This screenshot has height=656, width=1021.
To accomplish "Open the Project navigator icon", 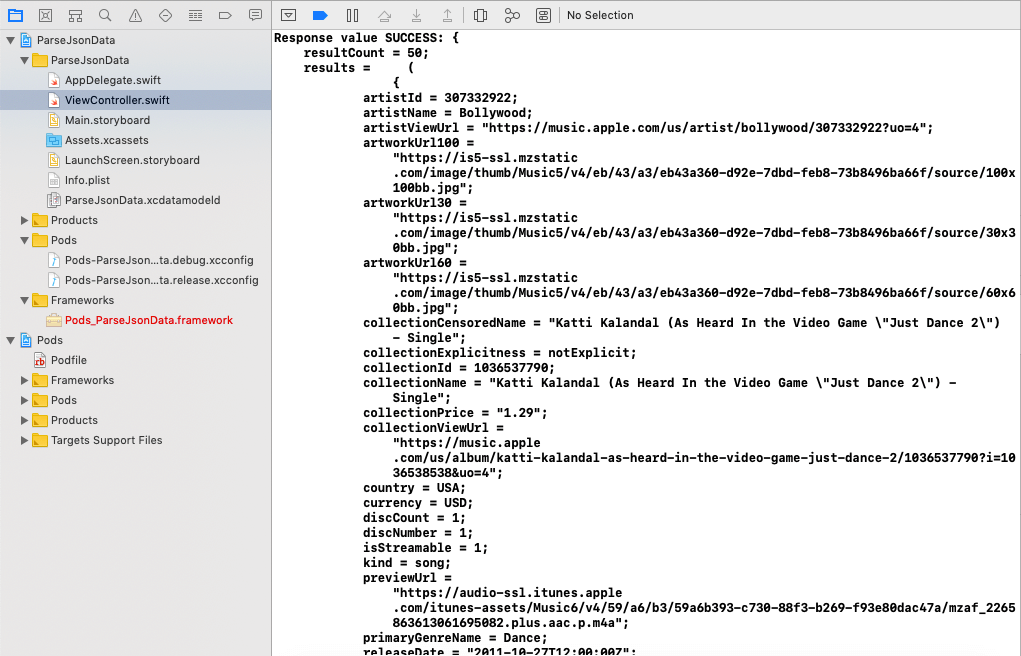I will tap(14, 15).
